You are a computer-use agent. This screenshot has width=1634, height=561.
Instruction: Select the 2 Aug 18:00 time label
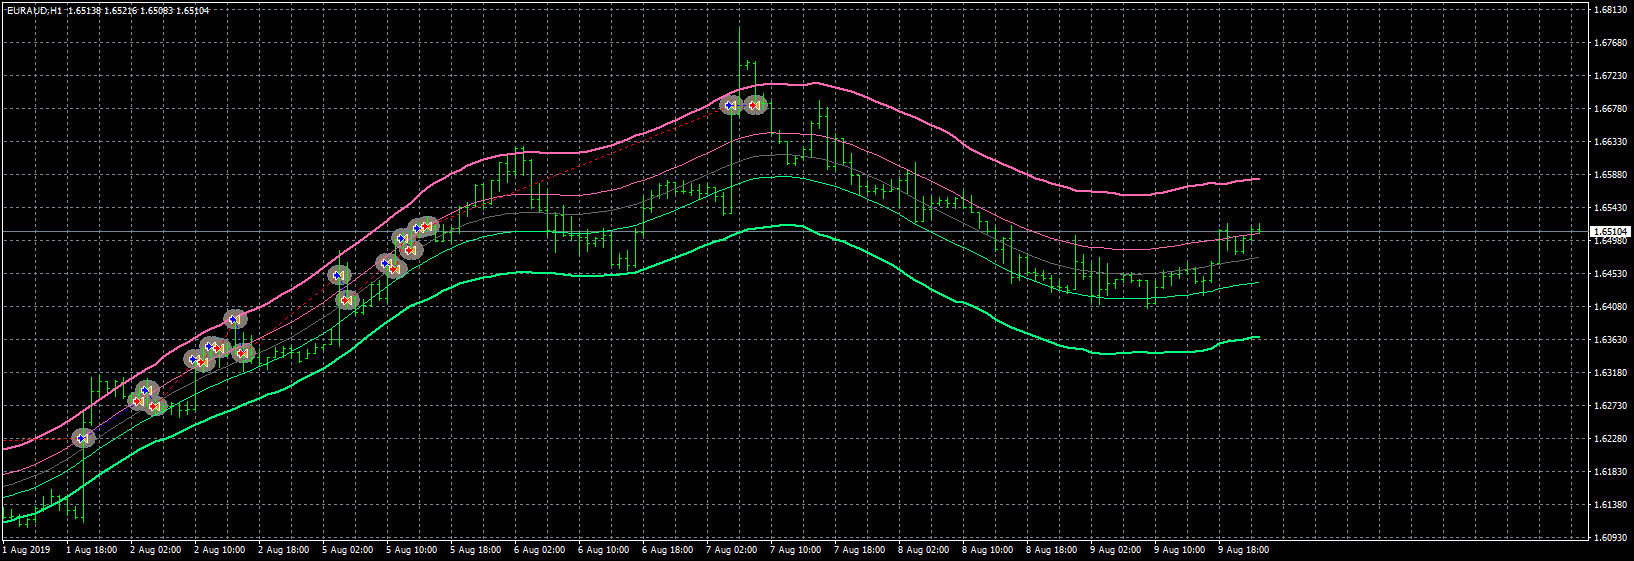click(x=283, y=550)
